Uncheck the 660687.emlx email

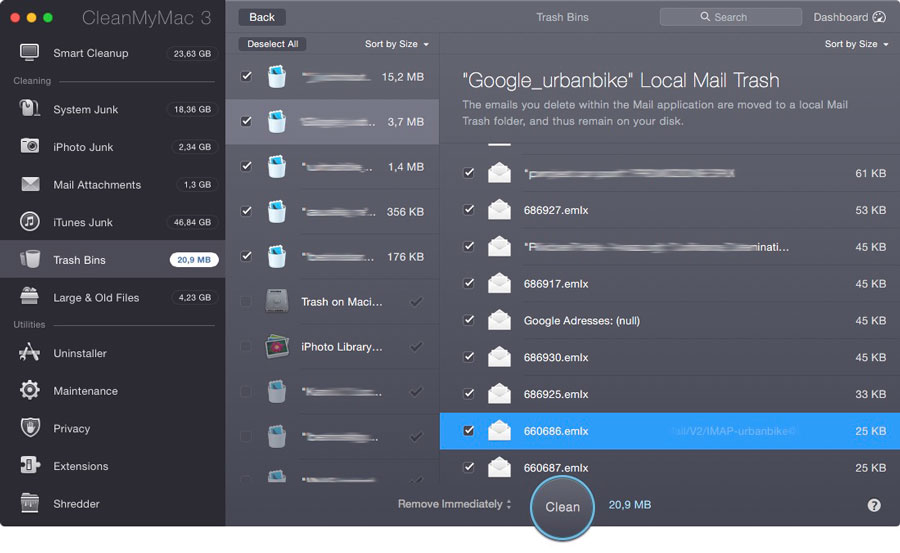tap(469, 467)
